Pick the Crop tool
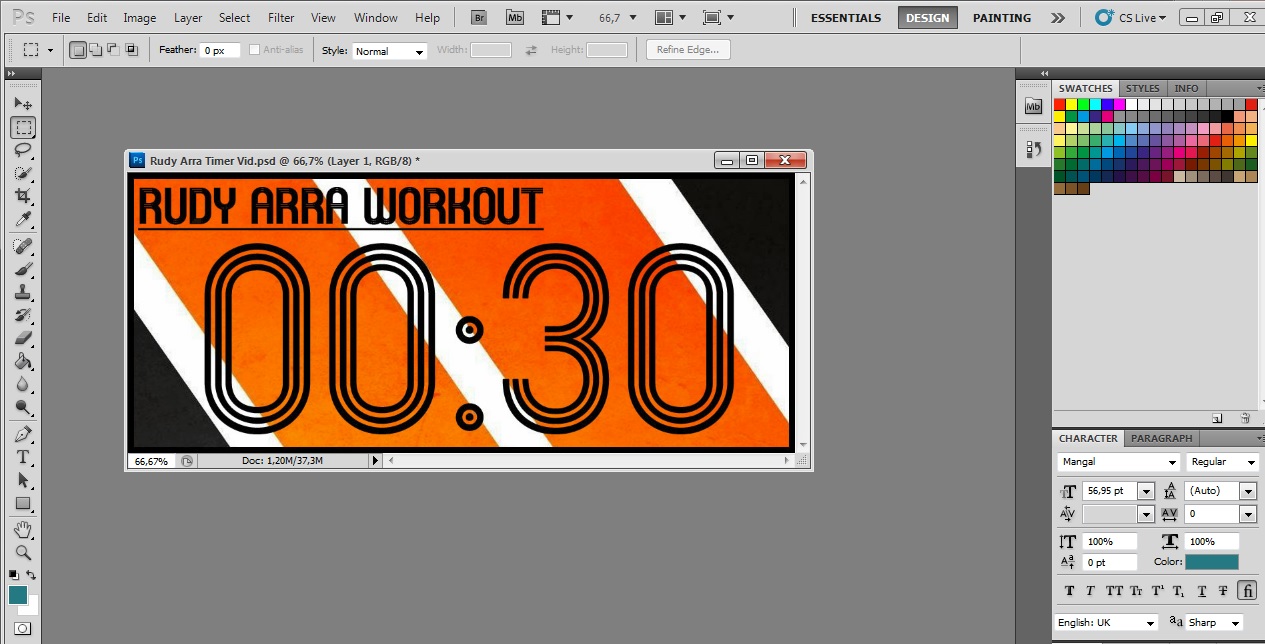This screenshot has height=644, width=1265. [x=23, y=193]
